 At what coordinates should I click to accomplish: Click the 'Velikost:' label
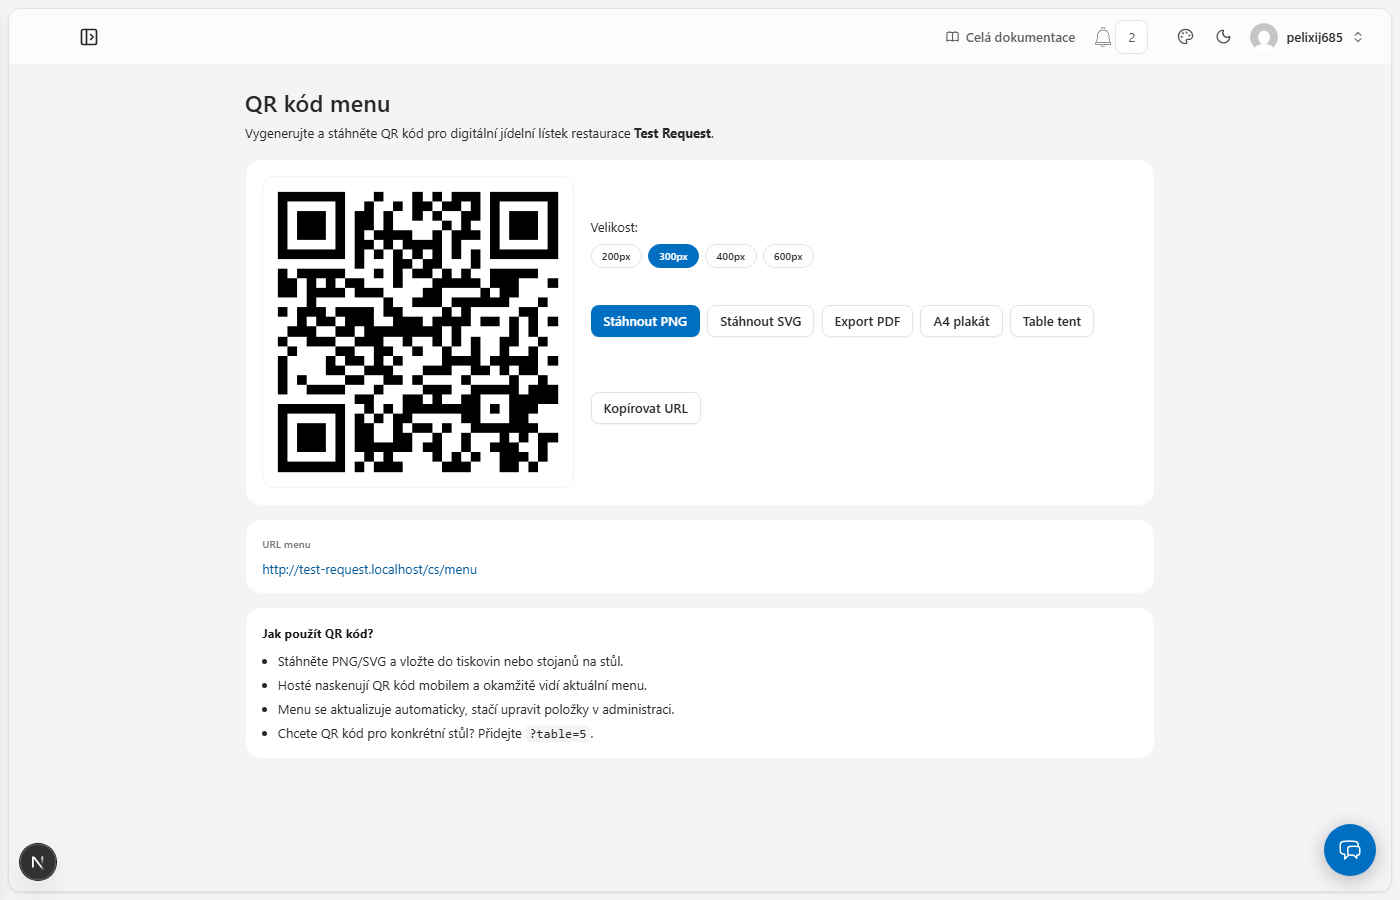(614, 228)
